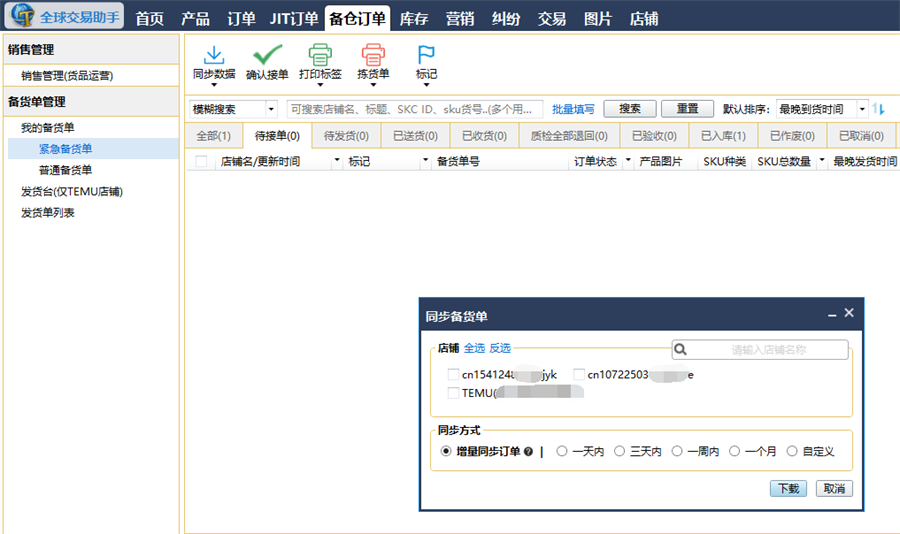The image size is (900, 534).
Task: Click 我的备货单 in sidebar
Action: [x=48, y=127]
